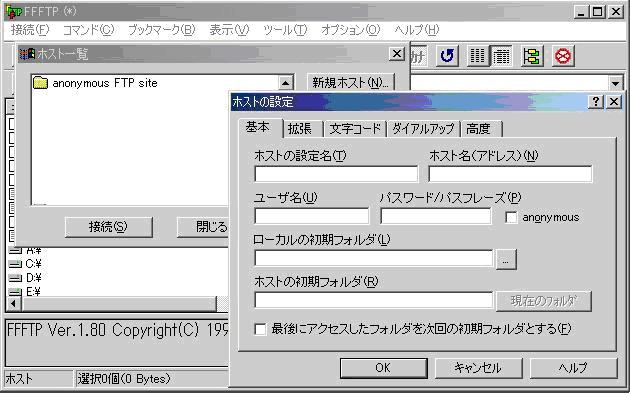Click the red abort transfer icon
The image size is (630, 393).
click(562, 56)
